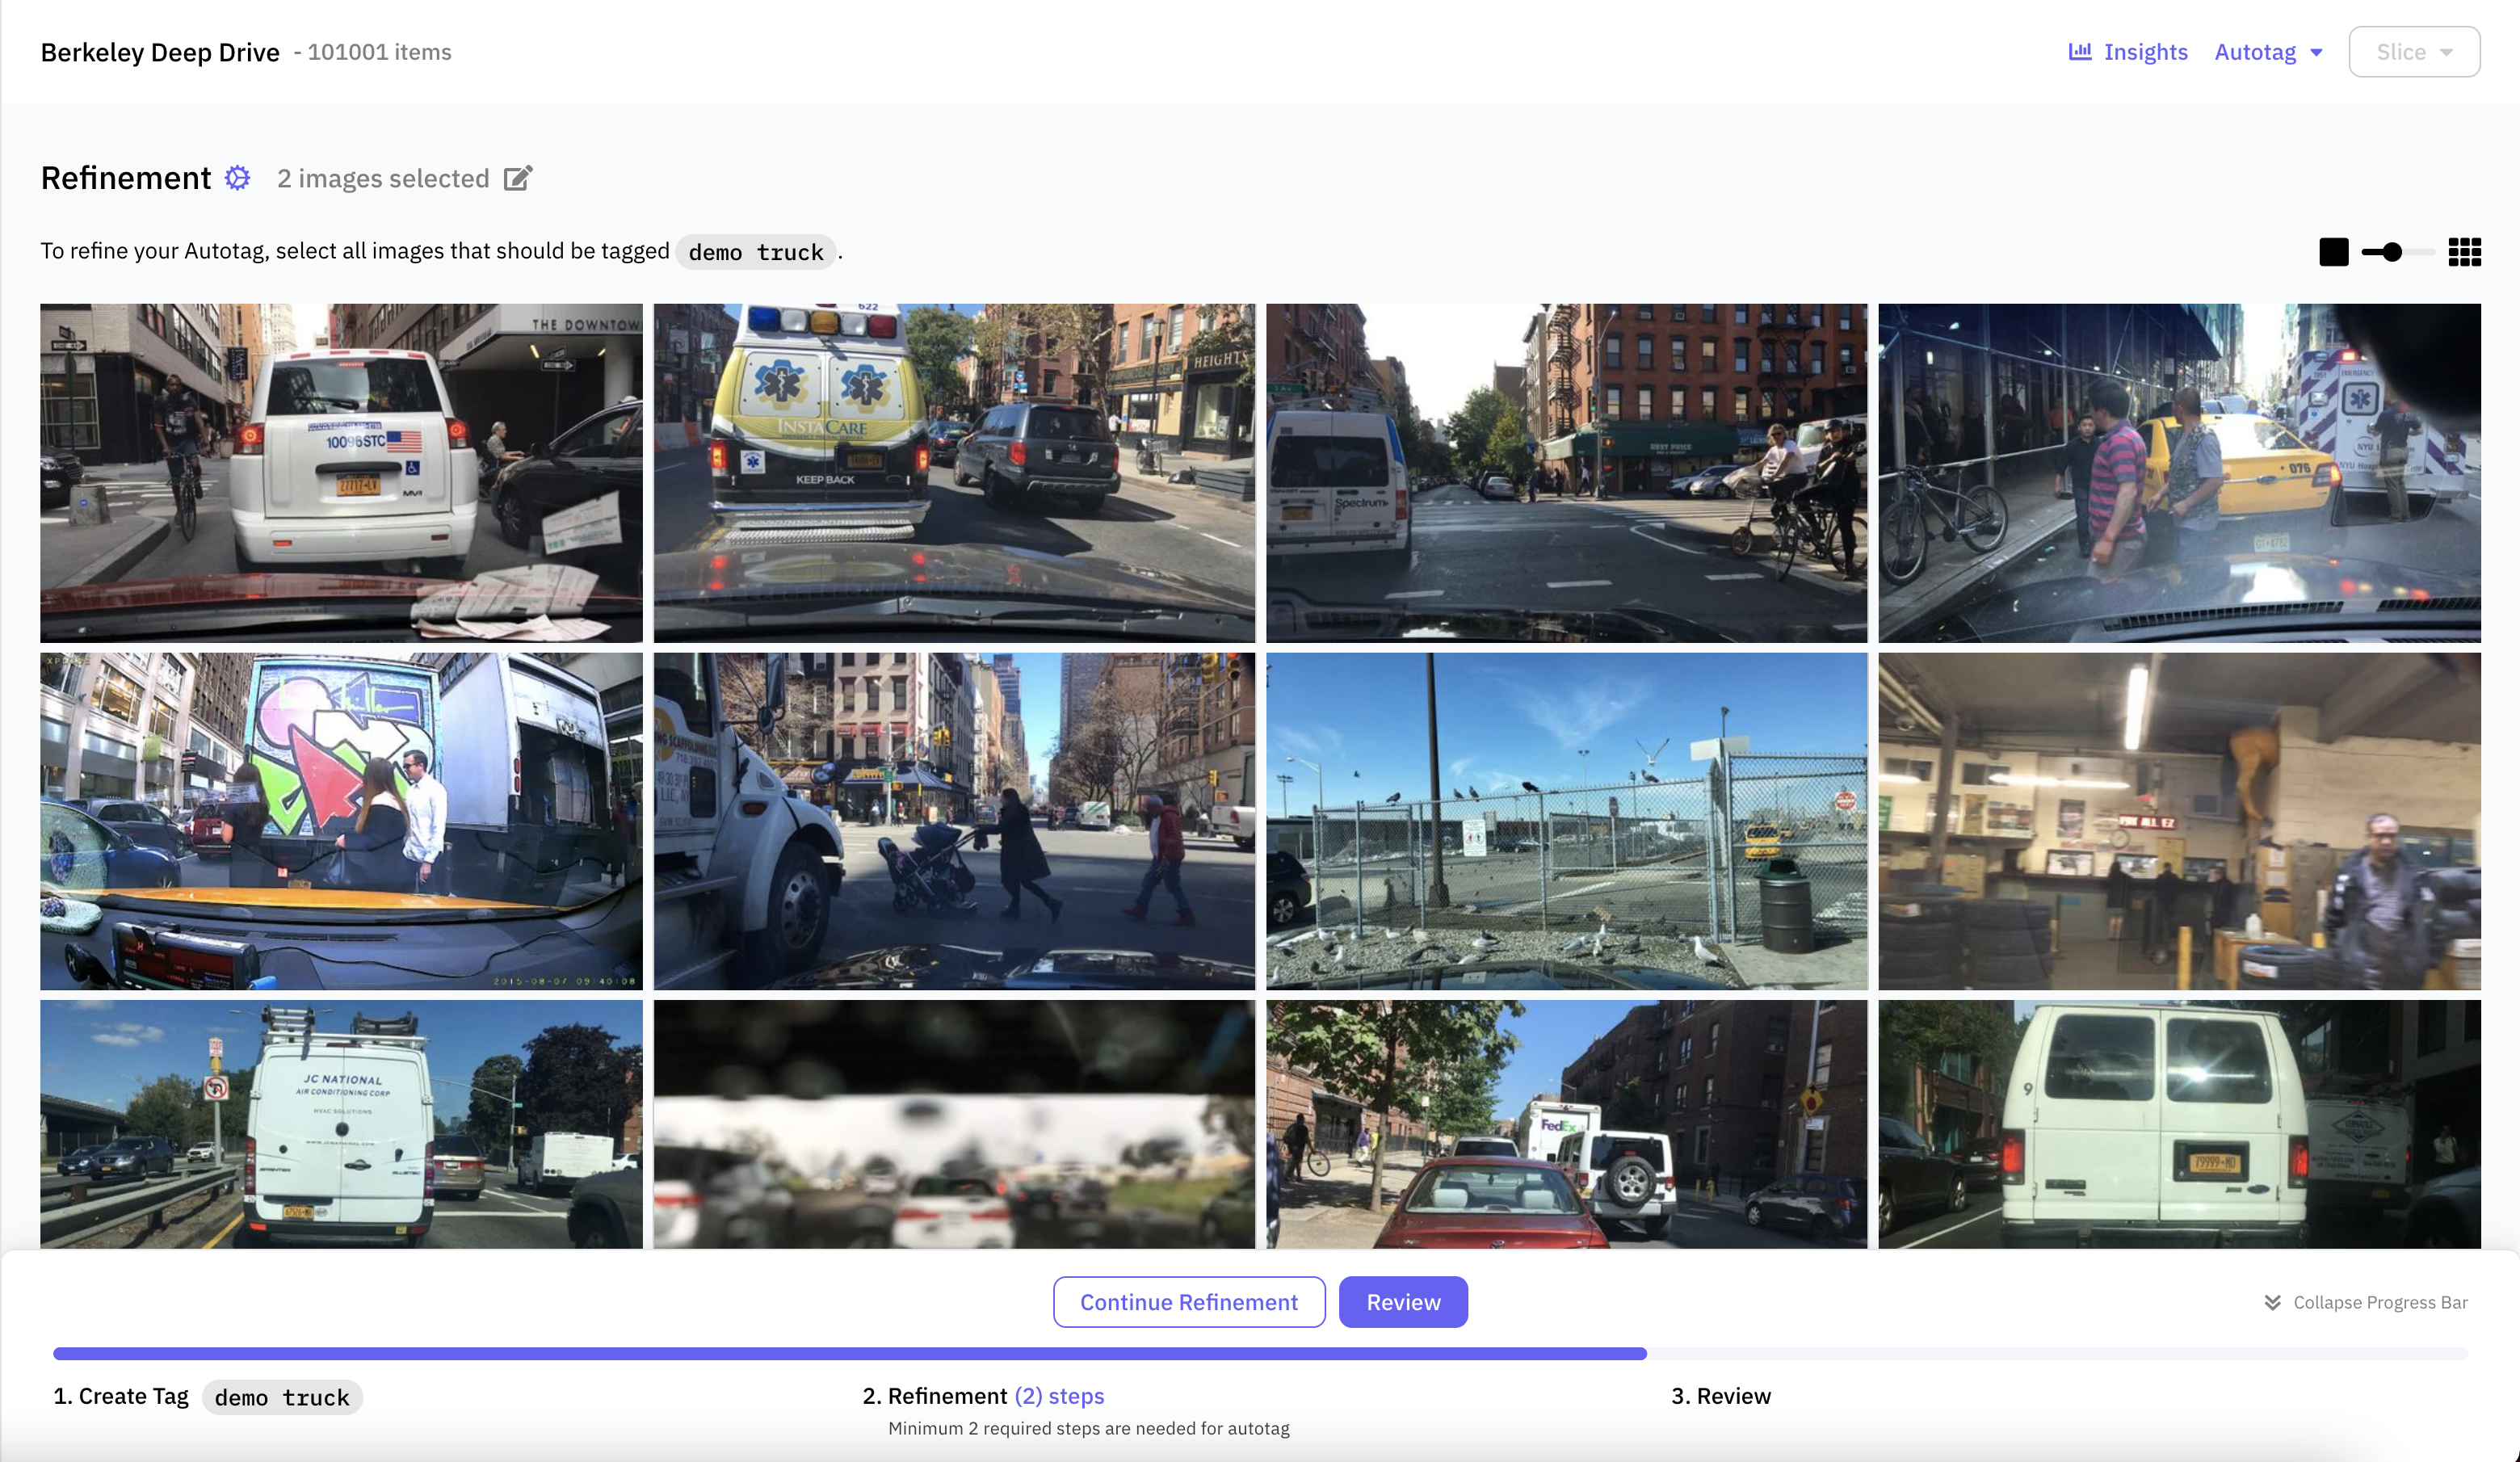Viewport: 2520px width, 1462px height.
Task: Select the white scaffolding truck crosswalk image
Action: [x=953, y=821]
